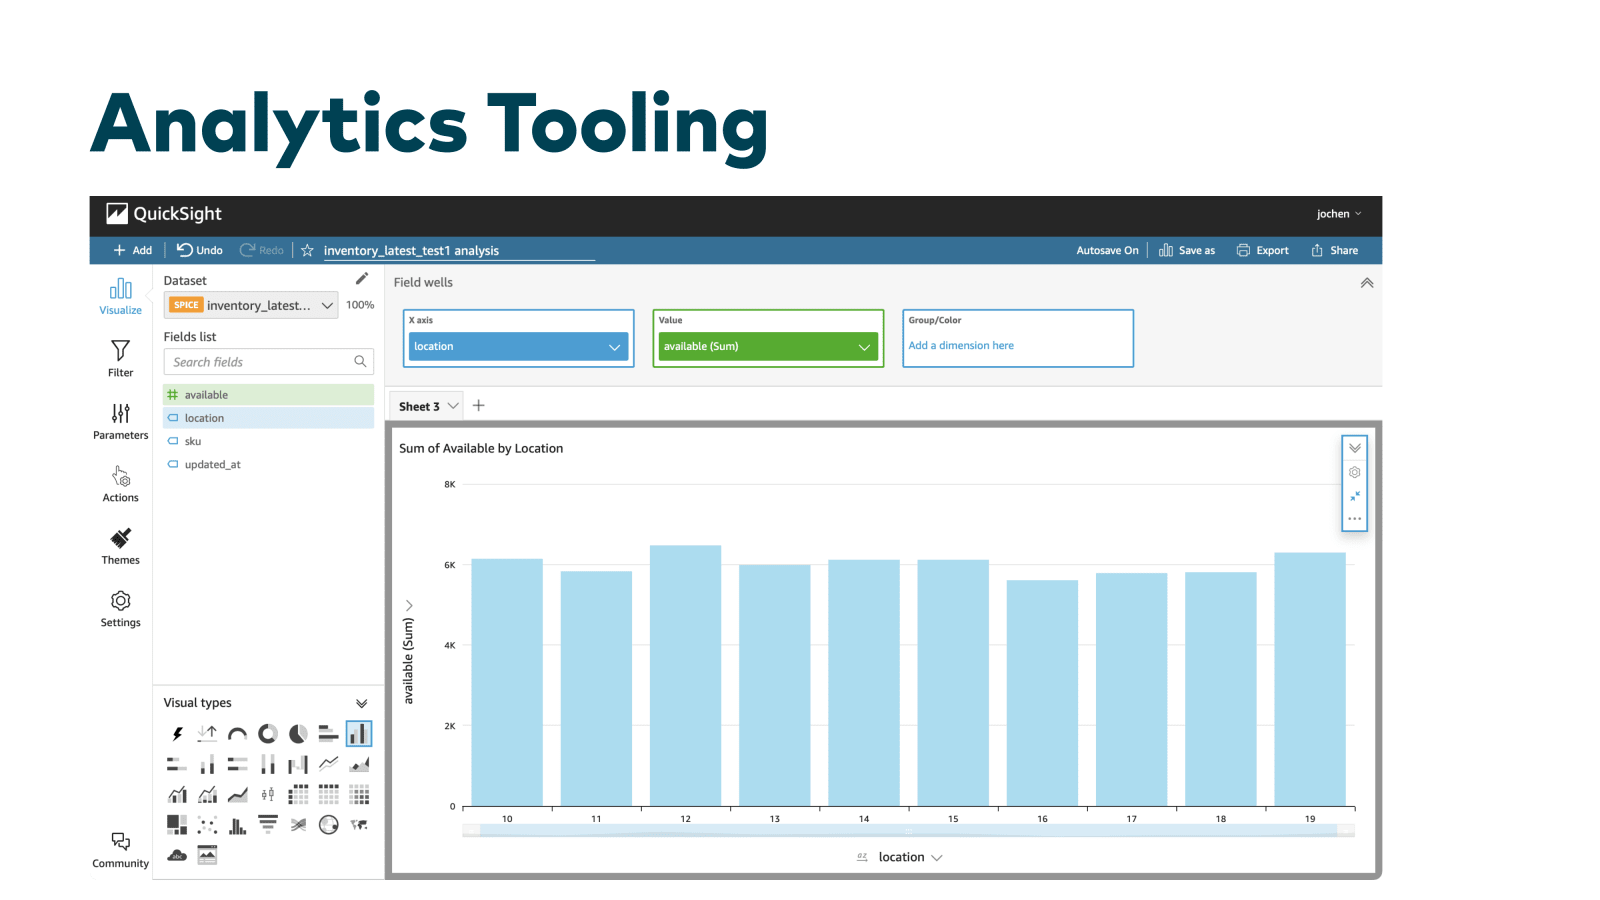The image size is (1600, 900).
Task: Open the visual's top chevron menu
Action: (x=1355, y=448)
